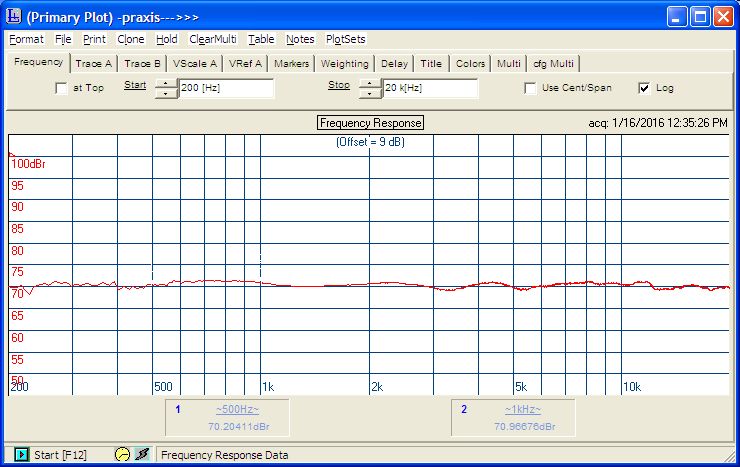
Task: Click the Stop frequency field showing 20 k[Hz]
Action: point(430,88)
